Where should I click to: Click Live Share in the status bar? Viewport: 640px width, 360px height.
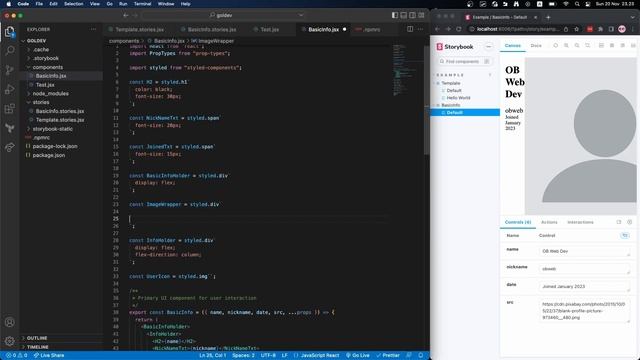(x=49, y=355)
